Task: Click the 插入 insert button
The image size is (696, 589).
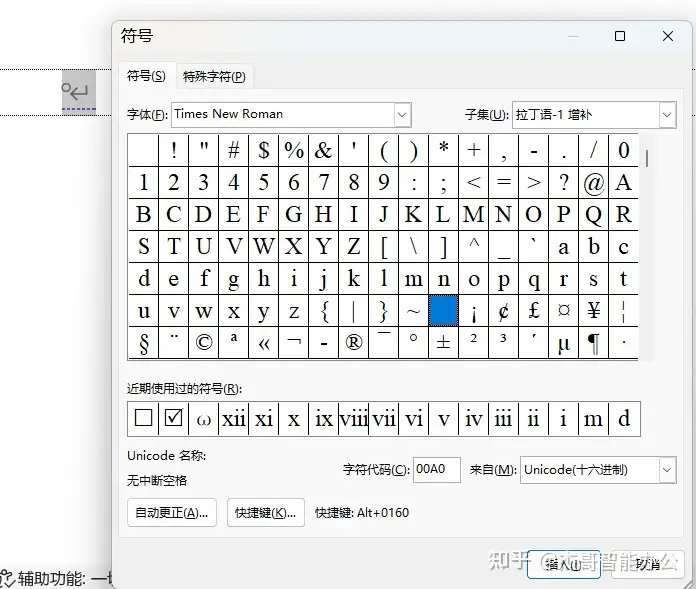Action: pyautogui.click(x=564, y=564)
